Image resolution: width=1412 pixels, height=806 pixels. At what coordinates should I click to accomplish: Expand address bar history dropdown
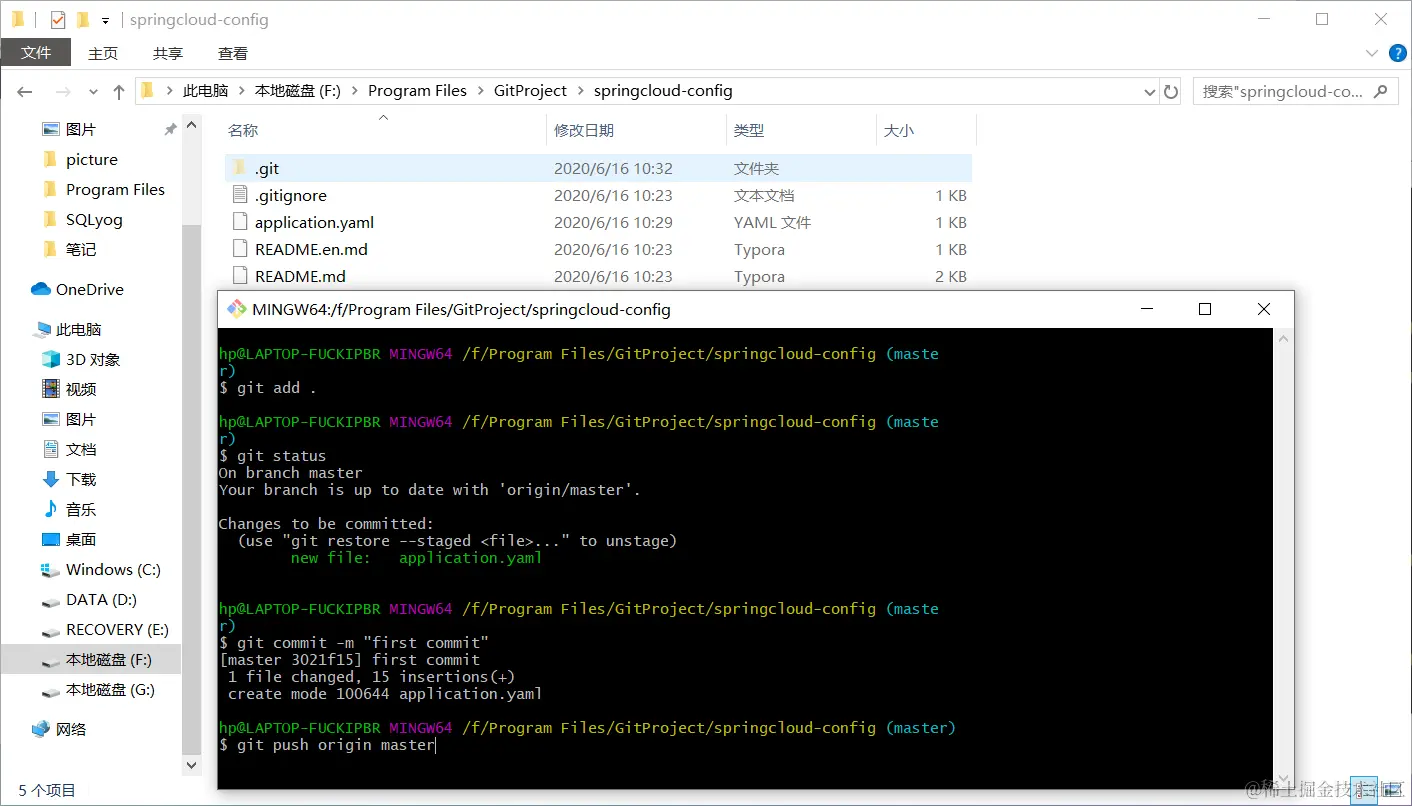coord(1149,91)
